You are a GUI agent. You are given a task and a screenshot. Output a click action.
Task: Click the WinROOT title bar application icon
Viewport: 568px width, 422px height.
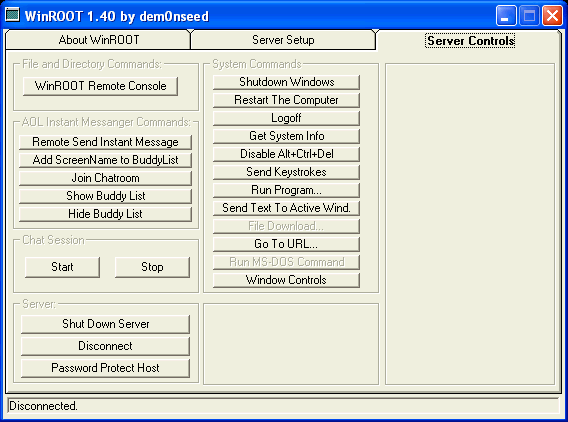point(12,16)
